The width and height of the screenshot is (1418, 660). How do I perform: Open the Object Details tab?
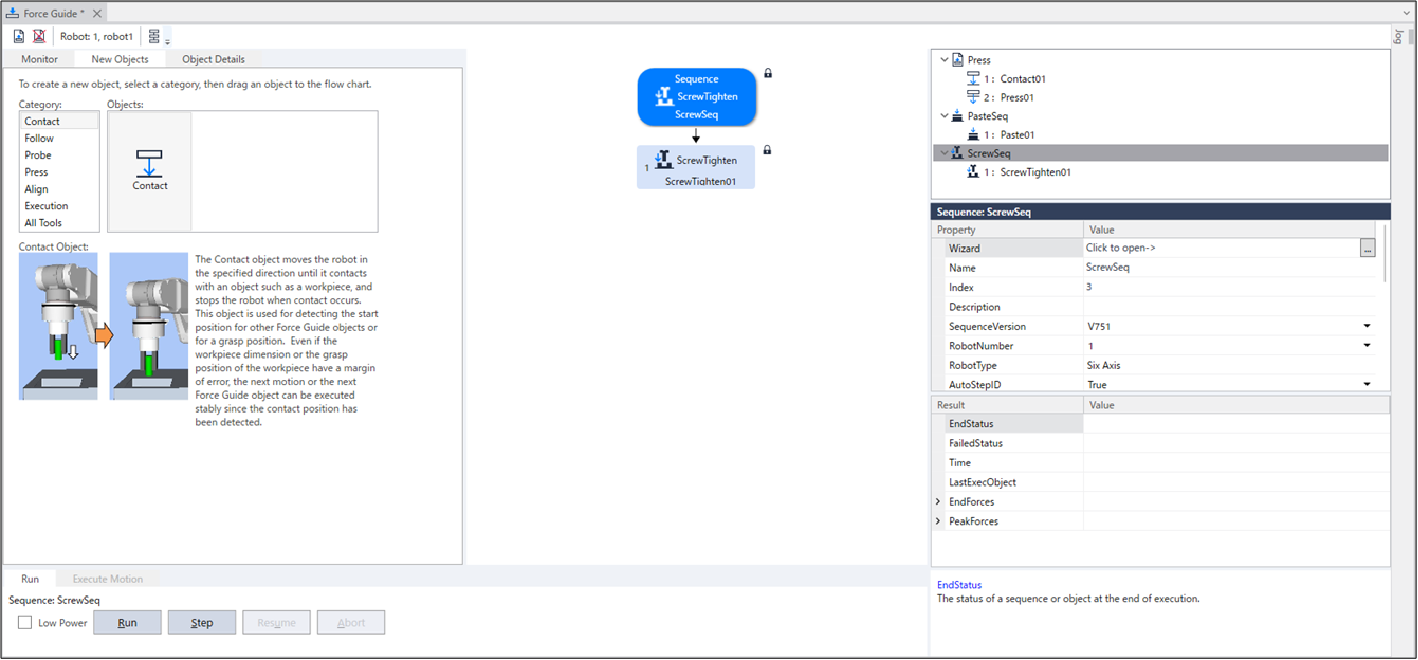[x=213, y=59]
